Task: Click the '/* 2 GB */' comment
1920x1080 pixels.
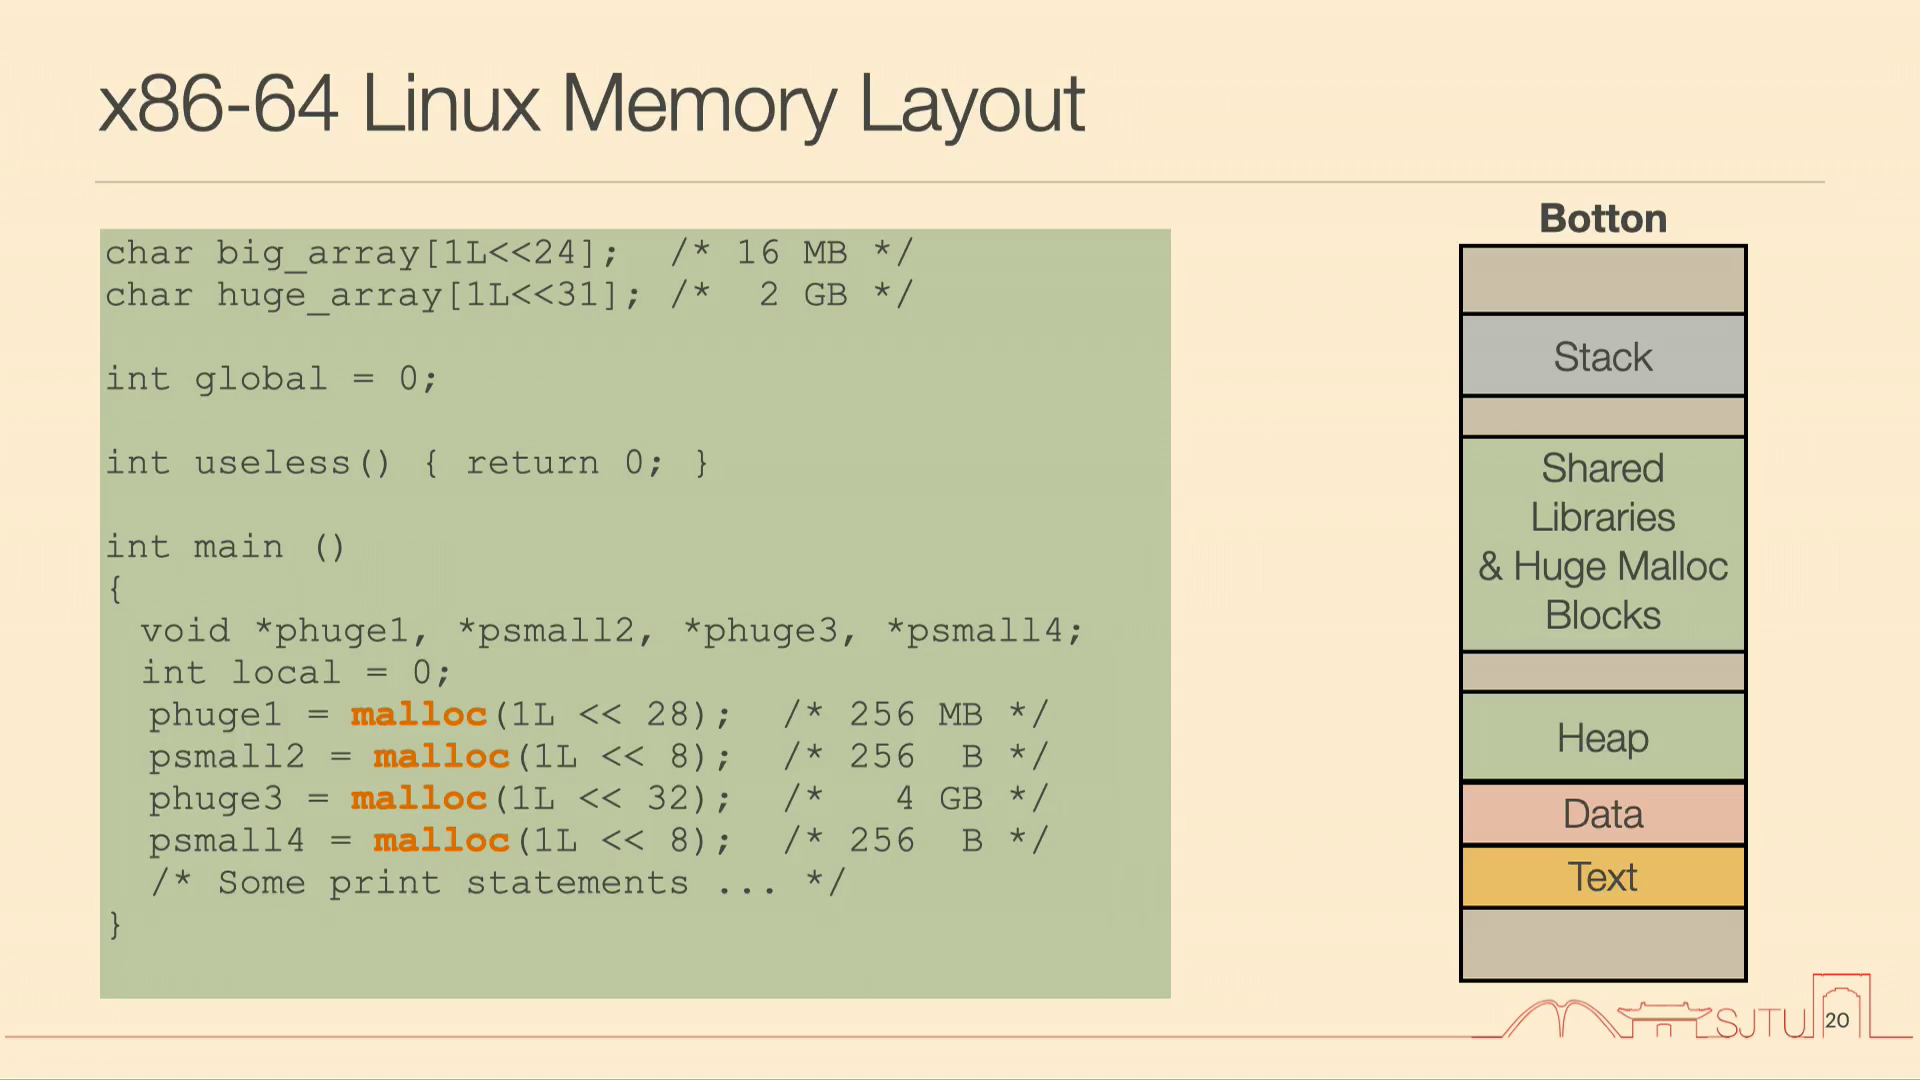Action: pyautogui.click(x=793, y=295)
